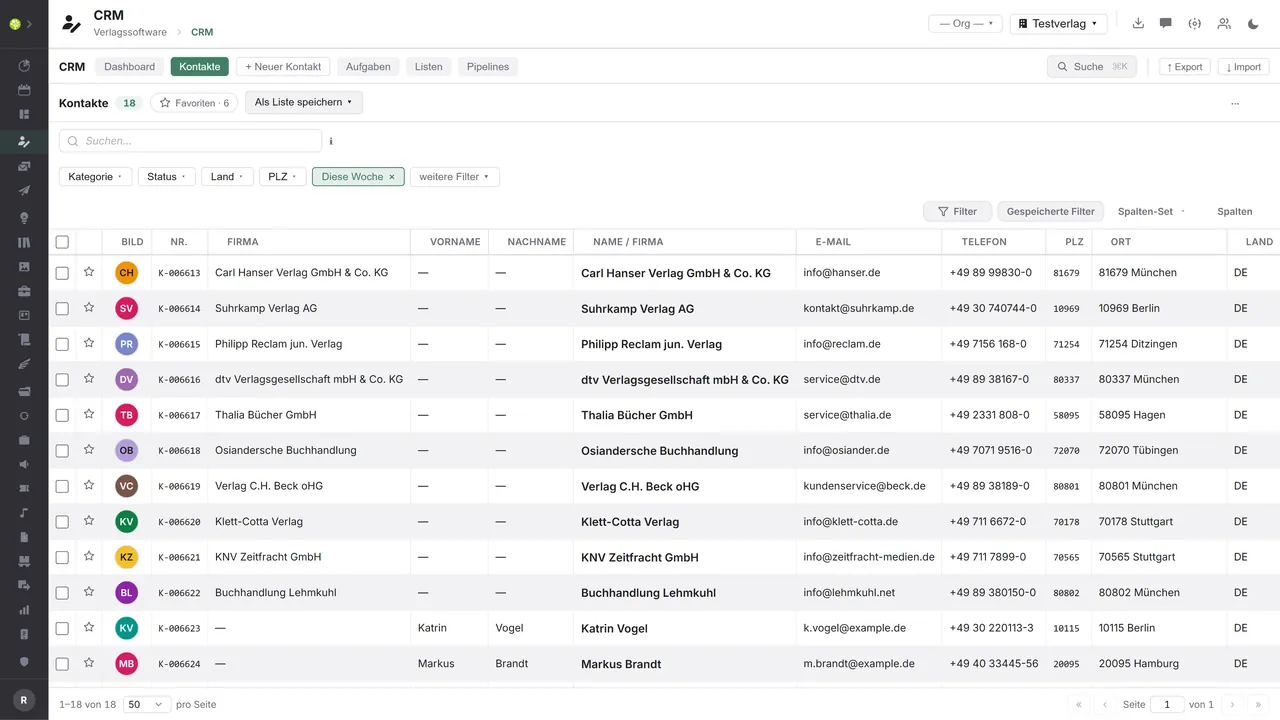
Task: Click the info icon next to the search field
Action: pos(331,141)
